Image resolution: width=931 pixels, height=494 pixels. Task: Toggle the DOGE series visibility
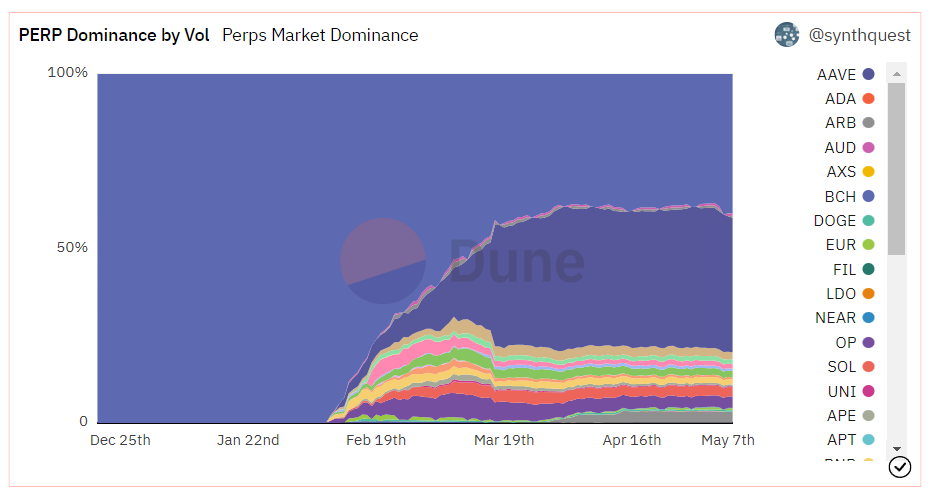844,220
